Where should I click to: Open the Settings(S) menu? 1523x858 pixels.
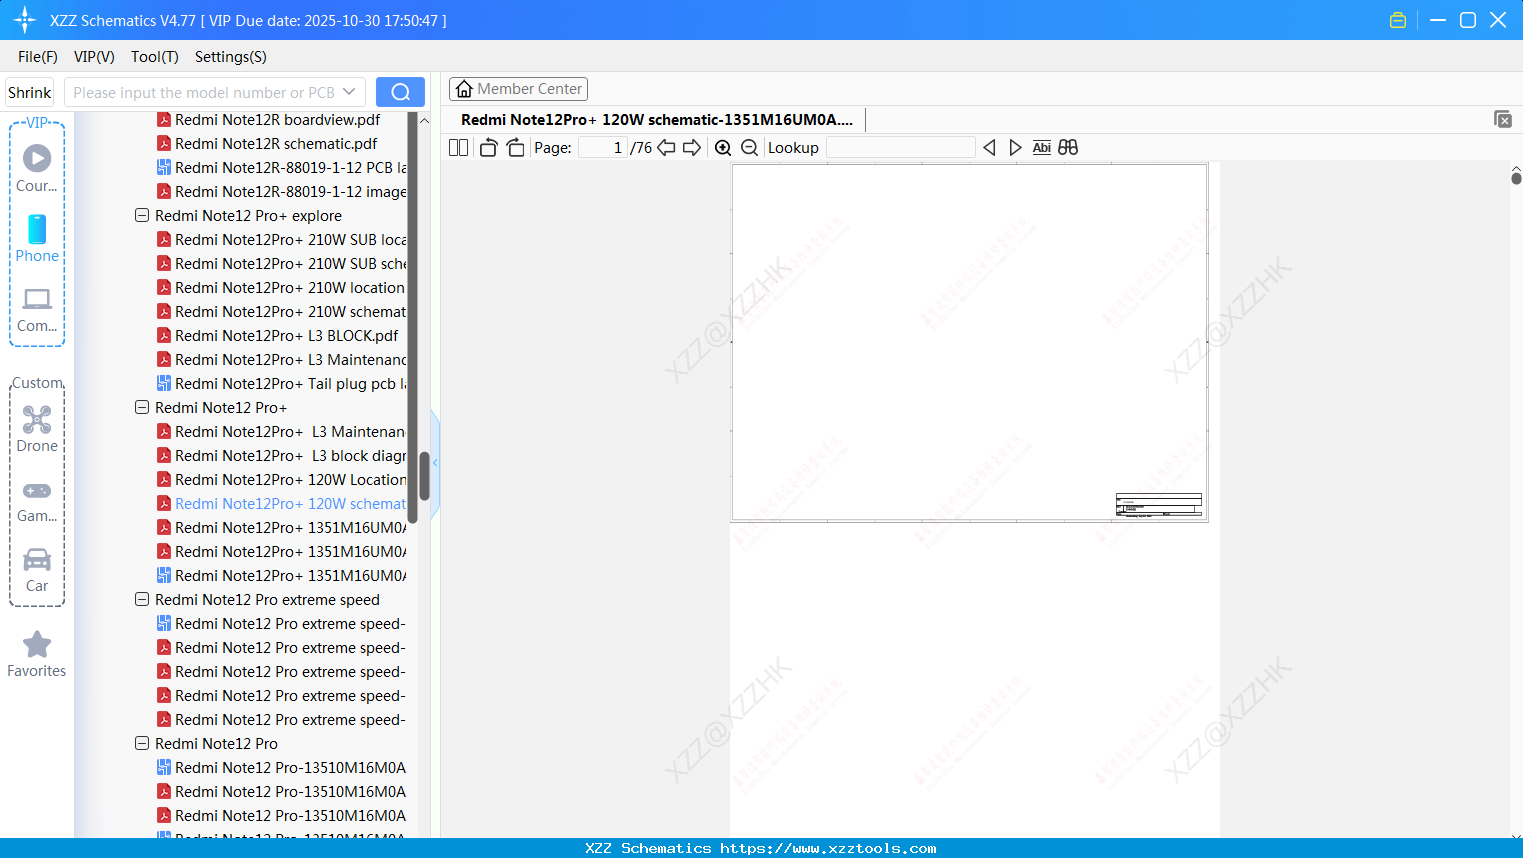click(x=230, y=57)
